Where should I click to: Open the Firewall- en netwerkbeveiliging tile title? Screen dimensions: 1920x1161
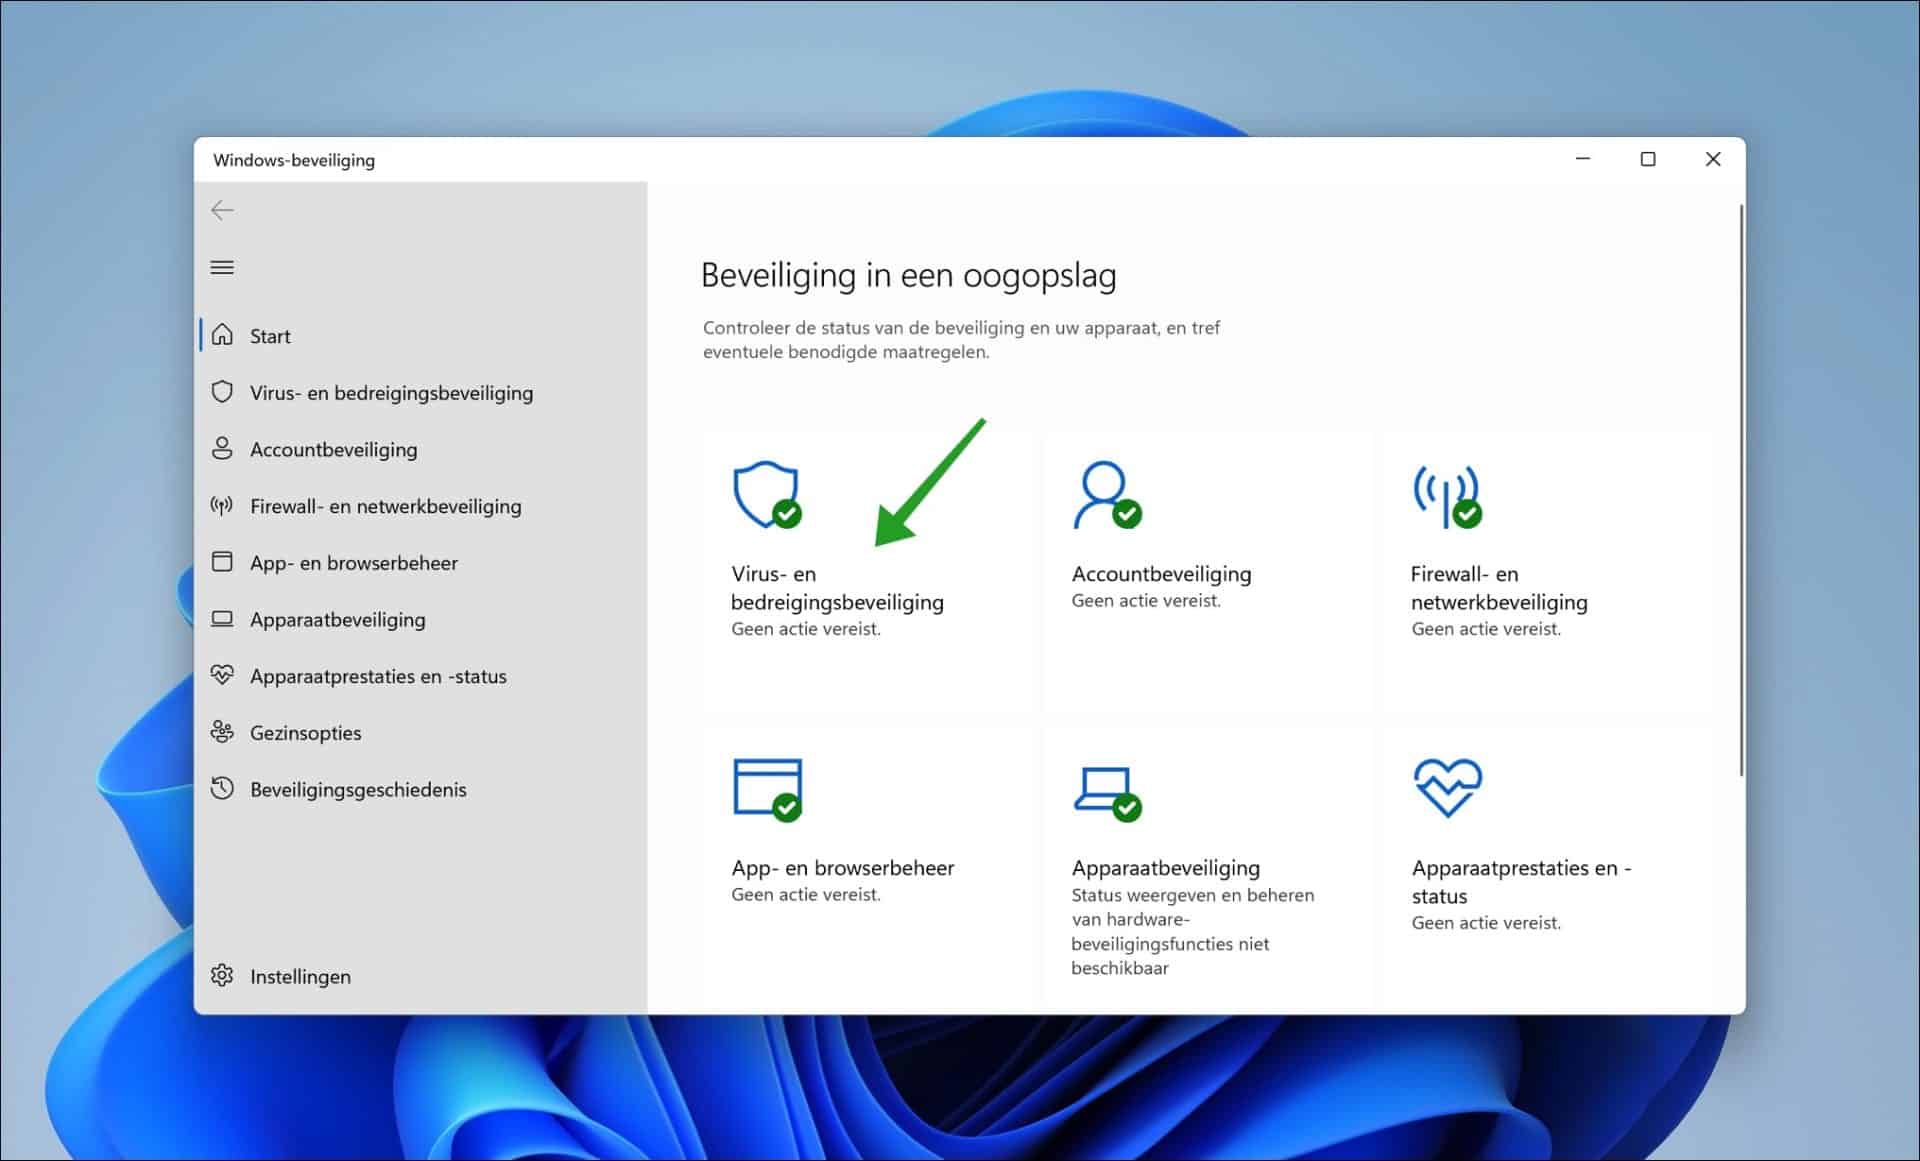(x=1499, y=588)
